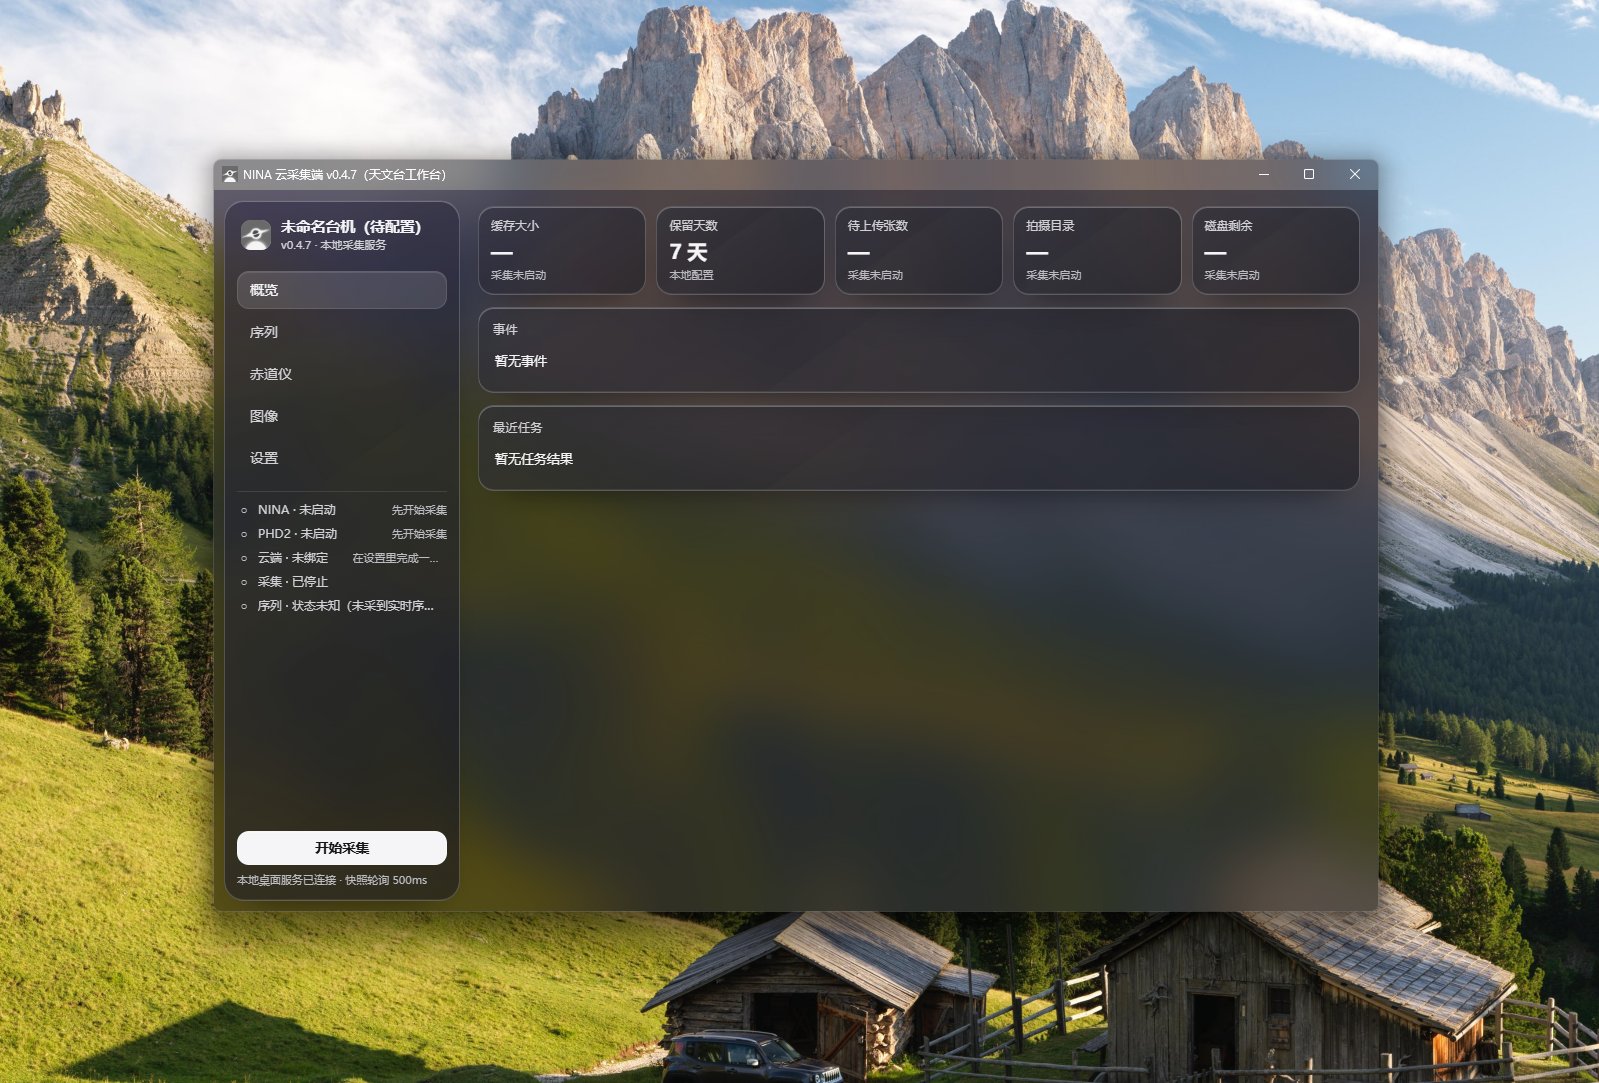Image resolution: width=1599 pixels, height=1083 pixels.
Task: Select the 保留天数 card
Action: coord(740,251)
